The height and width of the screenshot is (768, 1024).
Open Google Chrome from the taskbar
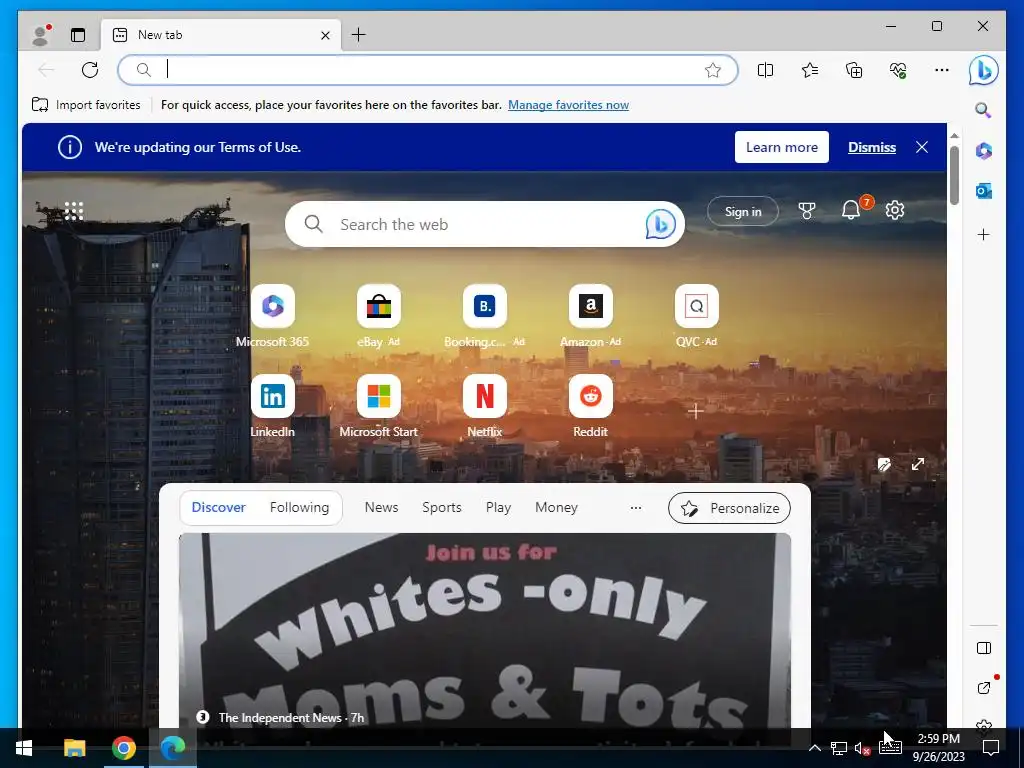coord(123,748)
